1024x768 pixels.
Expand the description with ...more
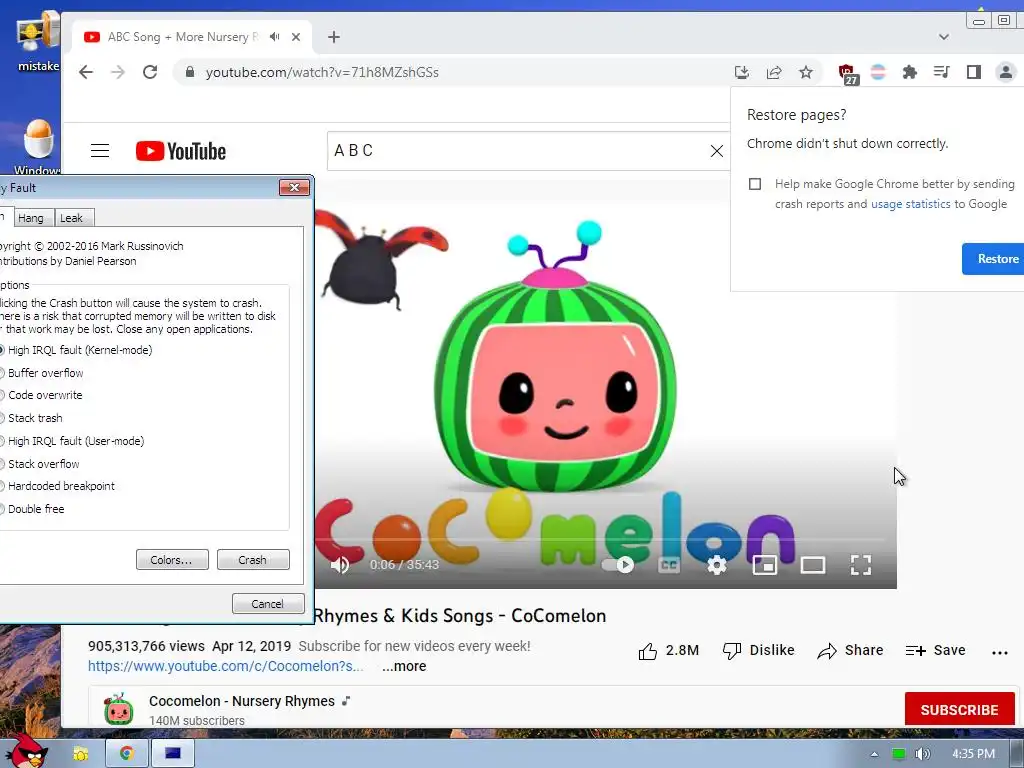tap(404, 666)
